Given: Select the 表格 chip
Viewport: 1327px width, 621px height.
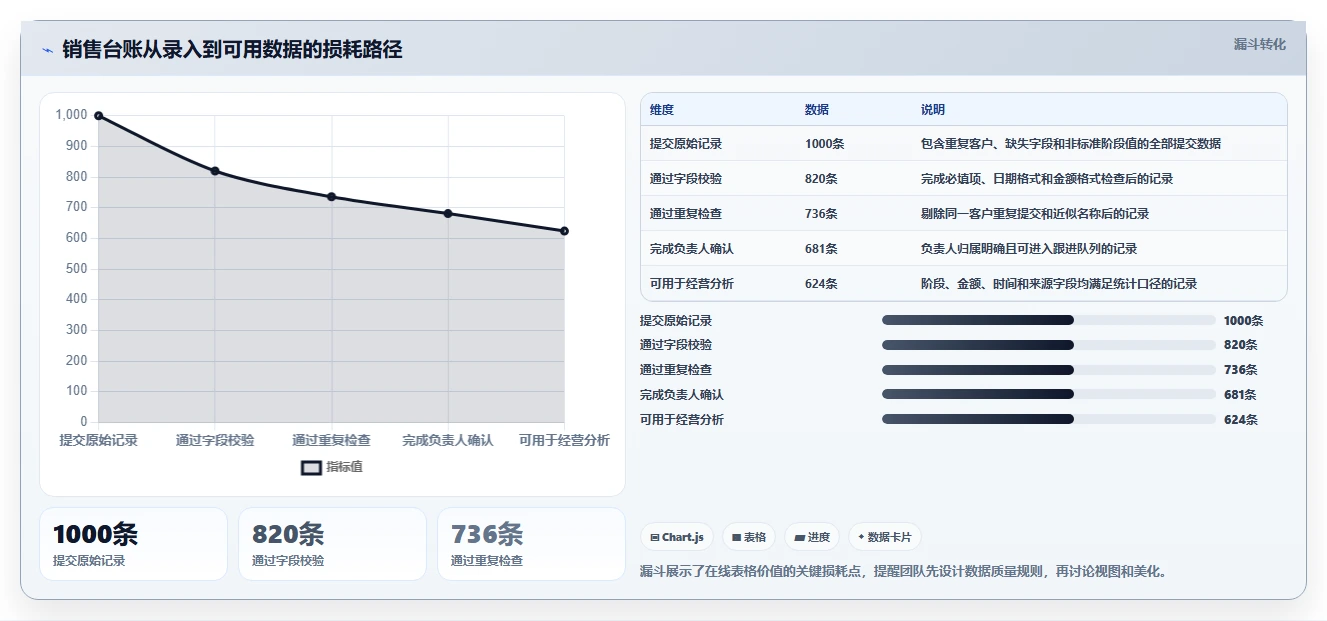Looking at the screenshot, I should [x=749, y=537].
